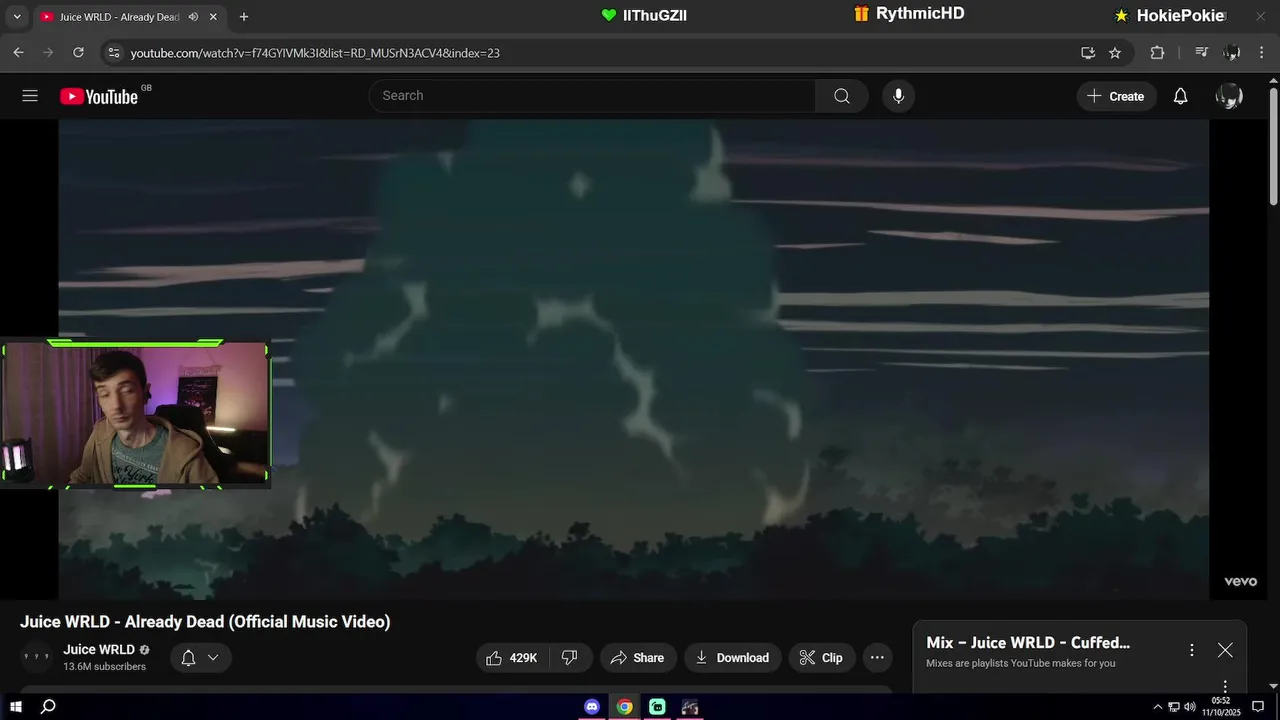Image resolution: width=1280 pixels, height=720 pixels.
Task: Open the game app icon in taskbar
Action: point(690,707)
